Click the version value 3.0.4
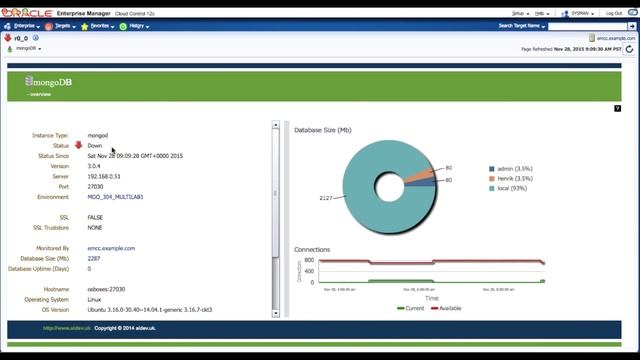The image size is (640, 360). click(93, 166)
